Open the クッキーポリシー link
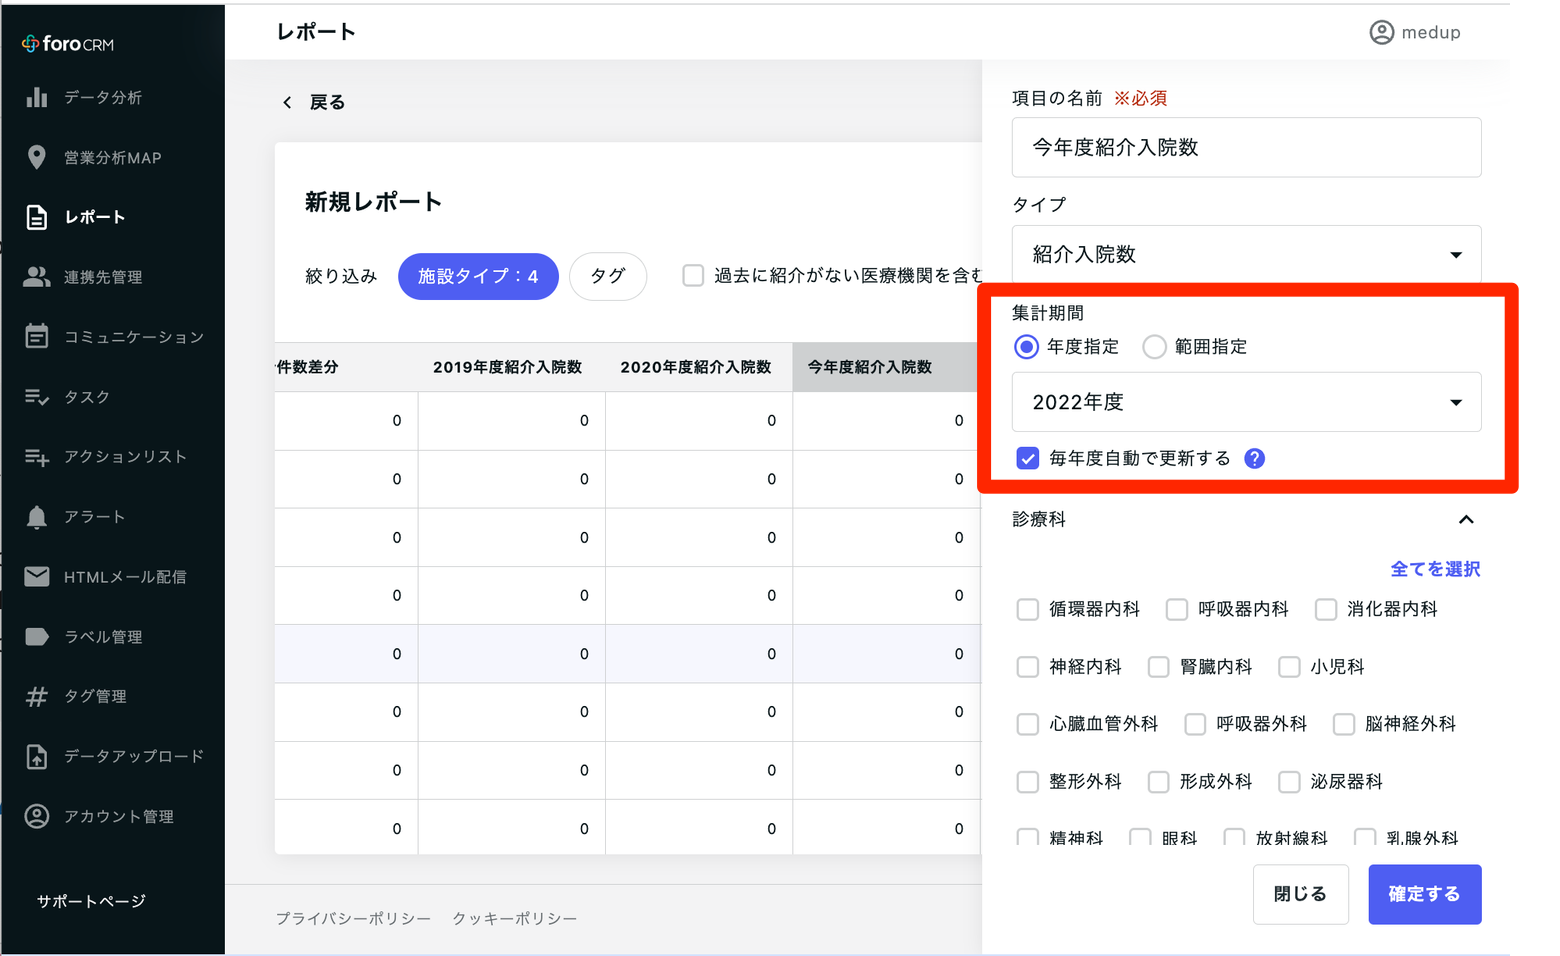 (514, 918)
